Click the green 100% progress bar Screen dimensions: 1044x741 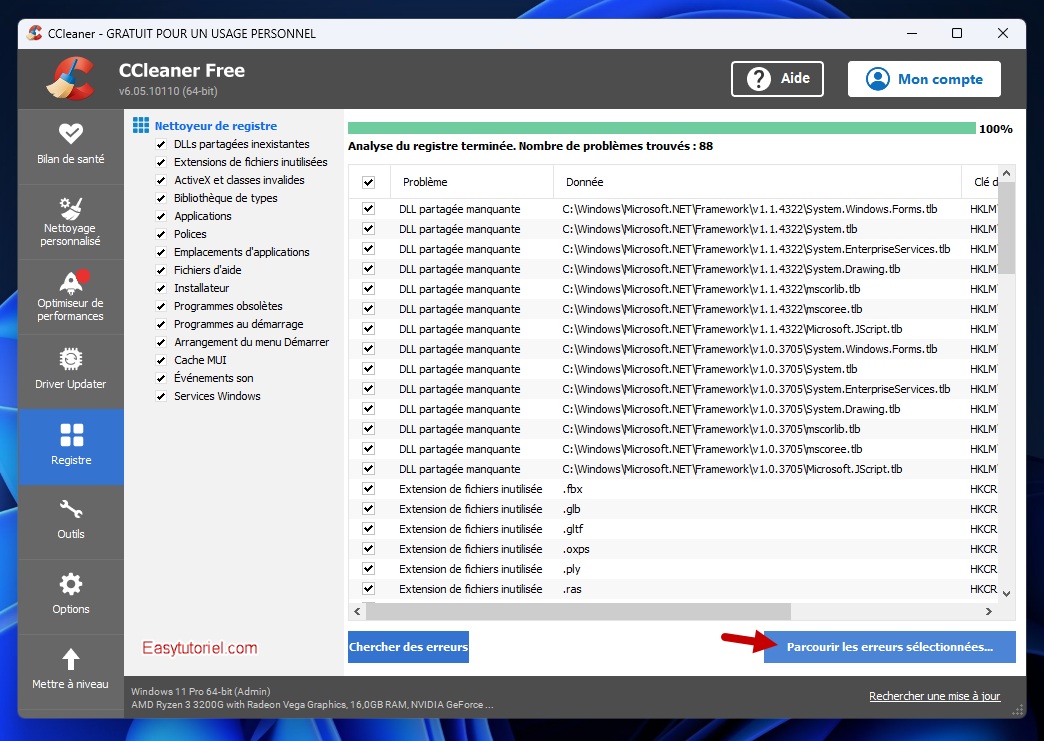click(661, 128)
